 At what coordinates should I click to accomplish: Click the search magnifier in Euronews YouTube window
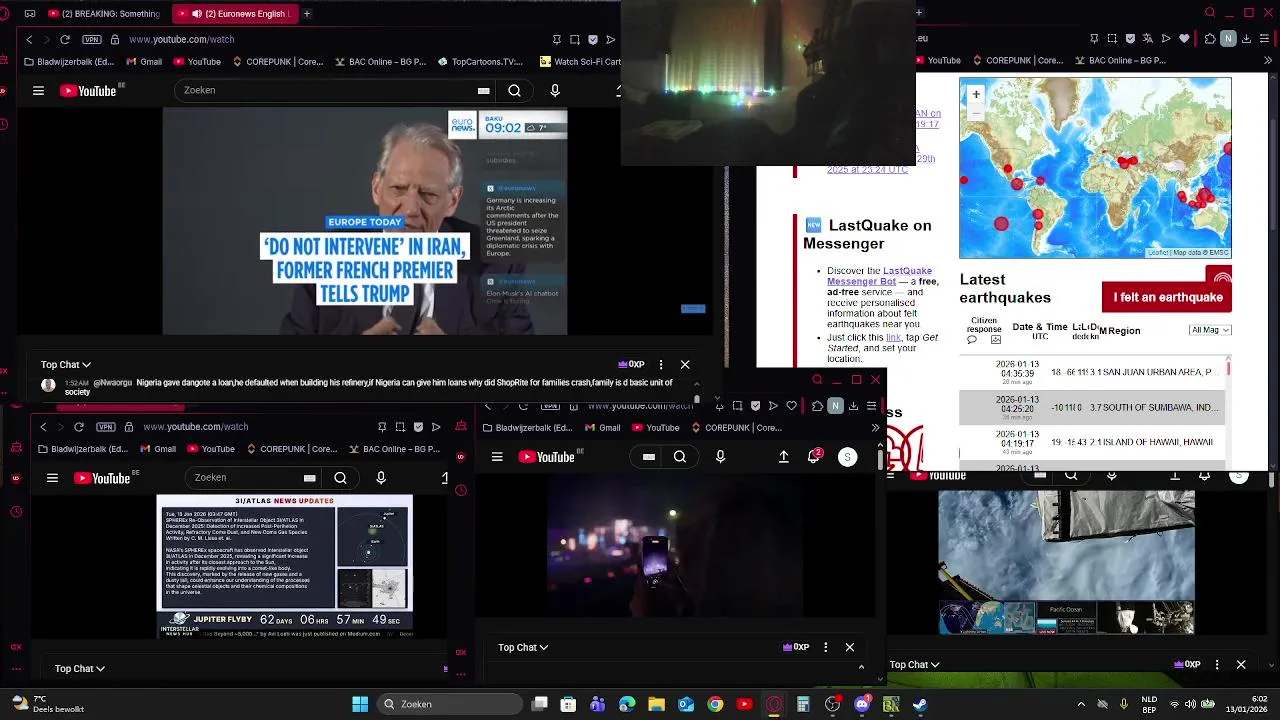click(514, 91)
